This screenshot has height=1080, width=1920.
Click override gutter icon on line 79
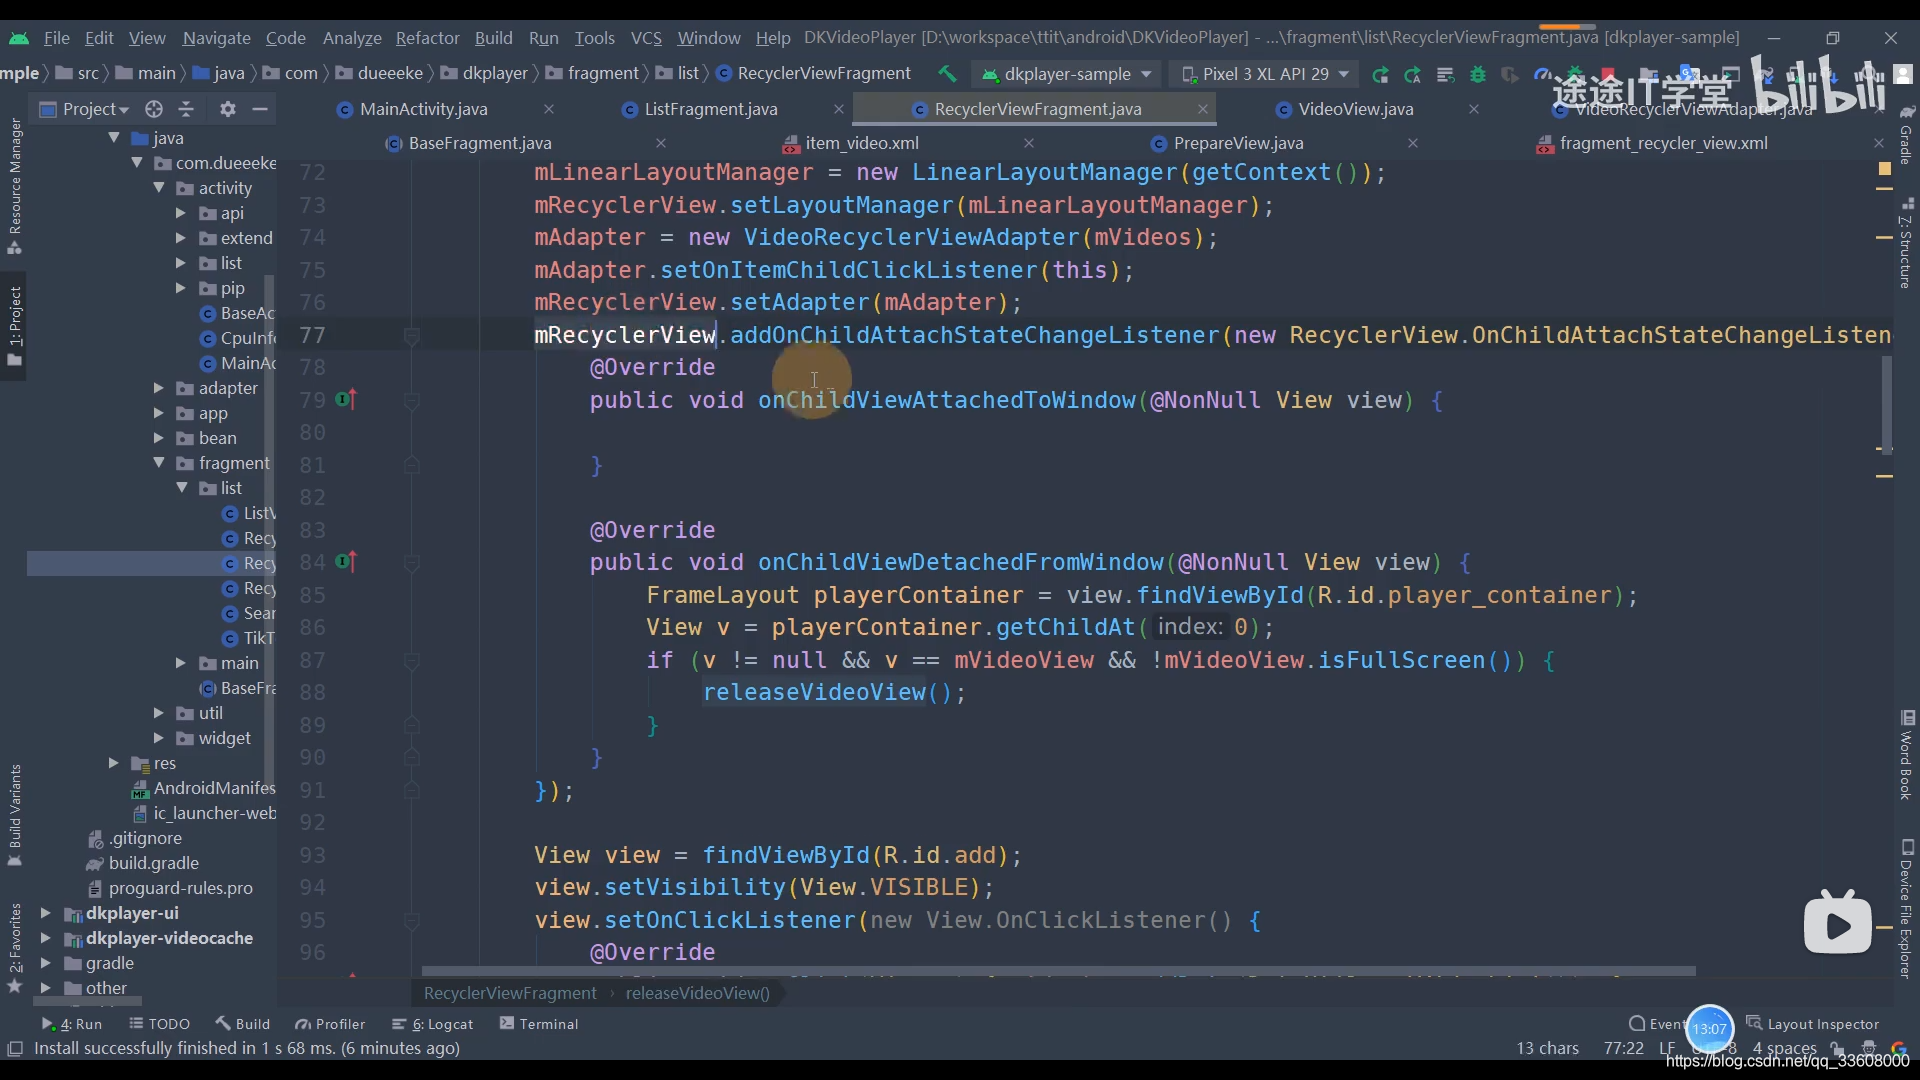tap(345, 399)
